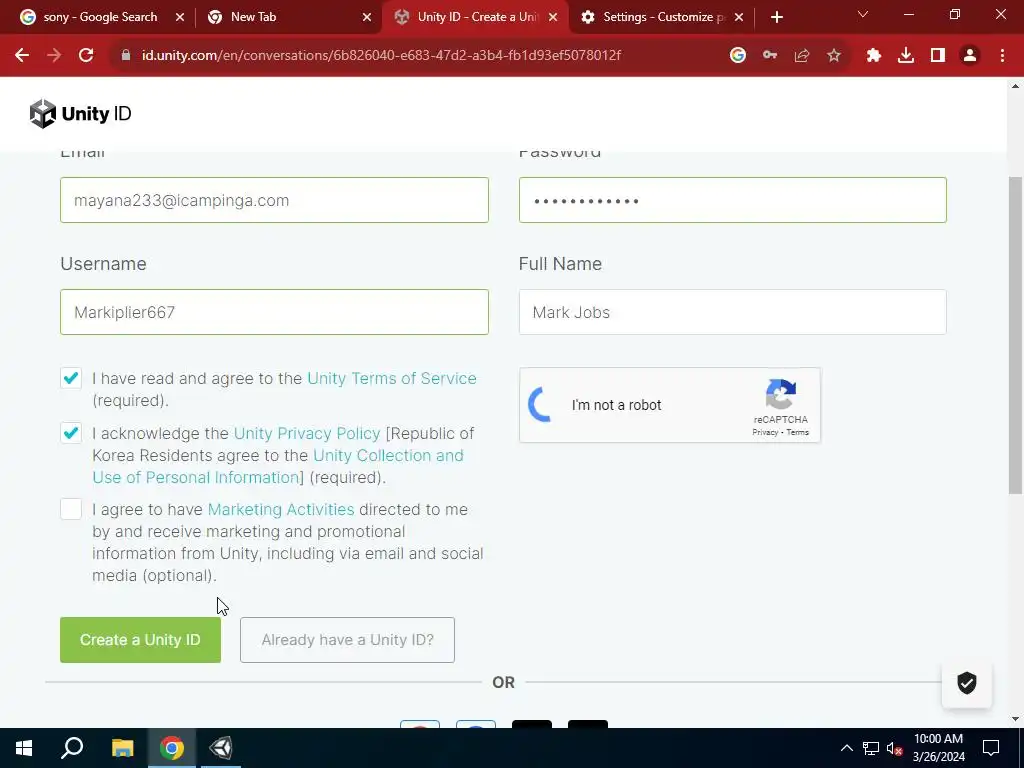The height and width of the screenshot is (768, 1024).
Task: Expand the Chrome tab search chevron
Action: [863, 14]
